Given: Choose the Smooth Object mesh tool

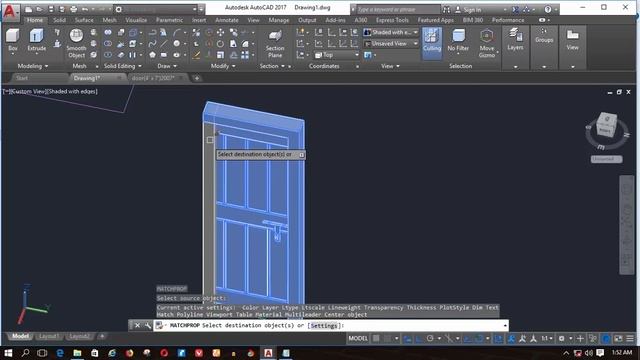Looking at the screenshot, I should (x=76, y=43).
